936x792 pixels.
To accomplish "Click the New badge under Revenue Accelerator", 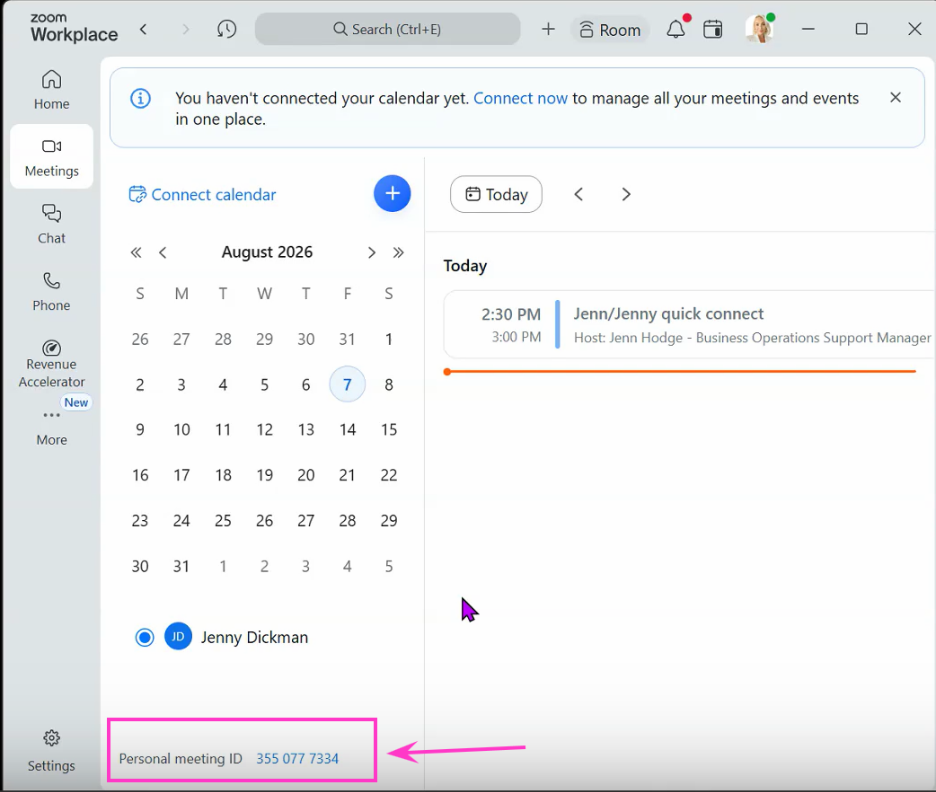I will (76, 402).
